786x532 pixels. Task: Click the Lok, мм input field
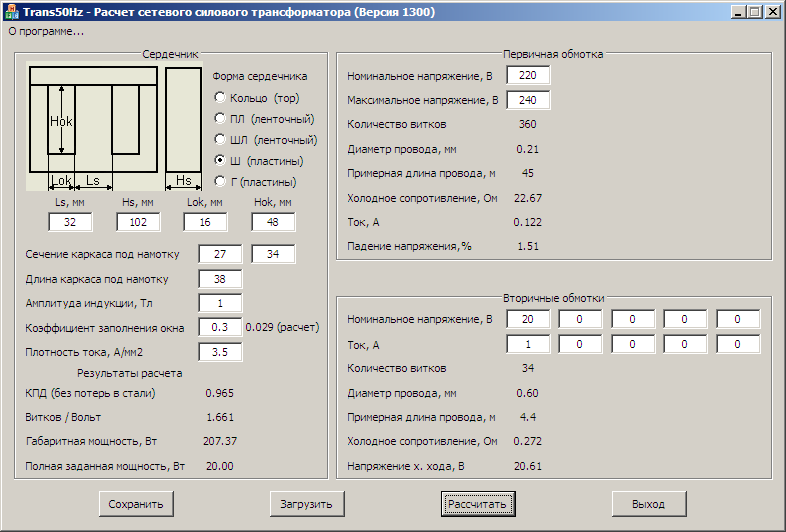[205, 222]
